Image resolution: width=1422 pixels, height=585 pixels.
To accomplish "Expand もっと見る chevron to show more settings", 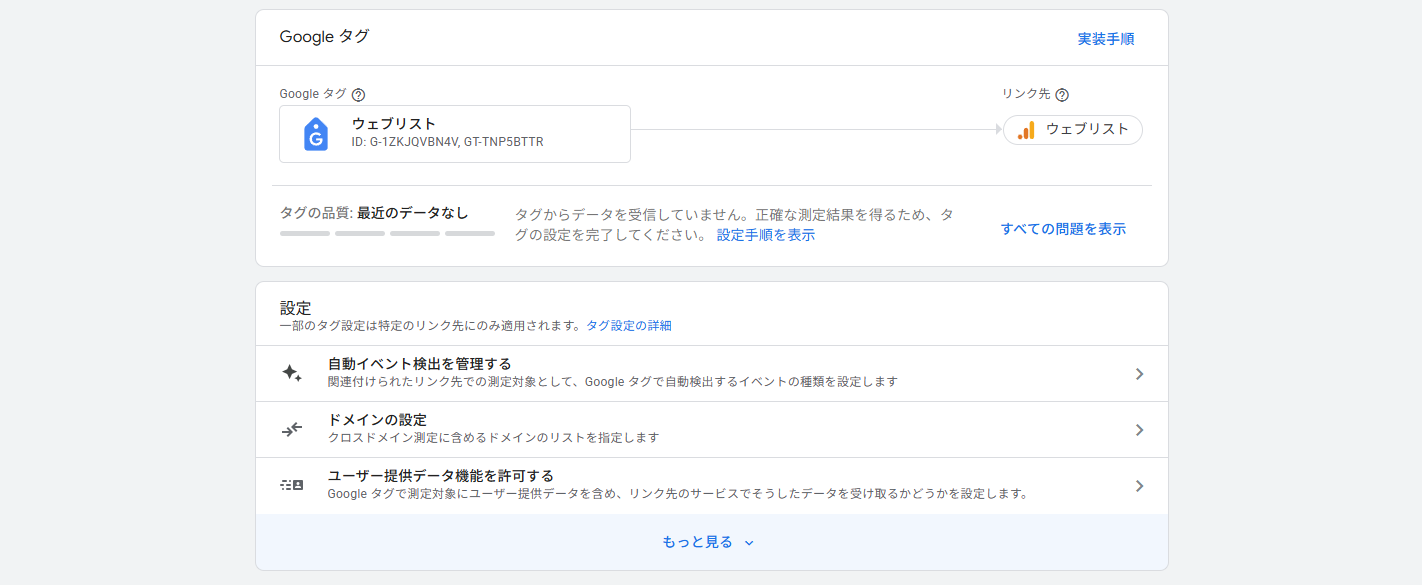I will [749, 543].
